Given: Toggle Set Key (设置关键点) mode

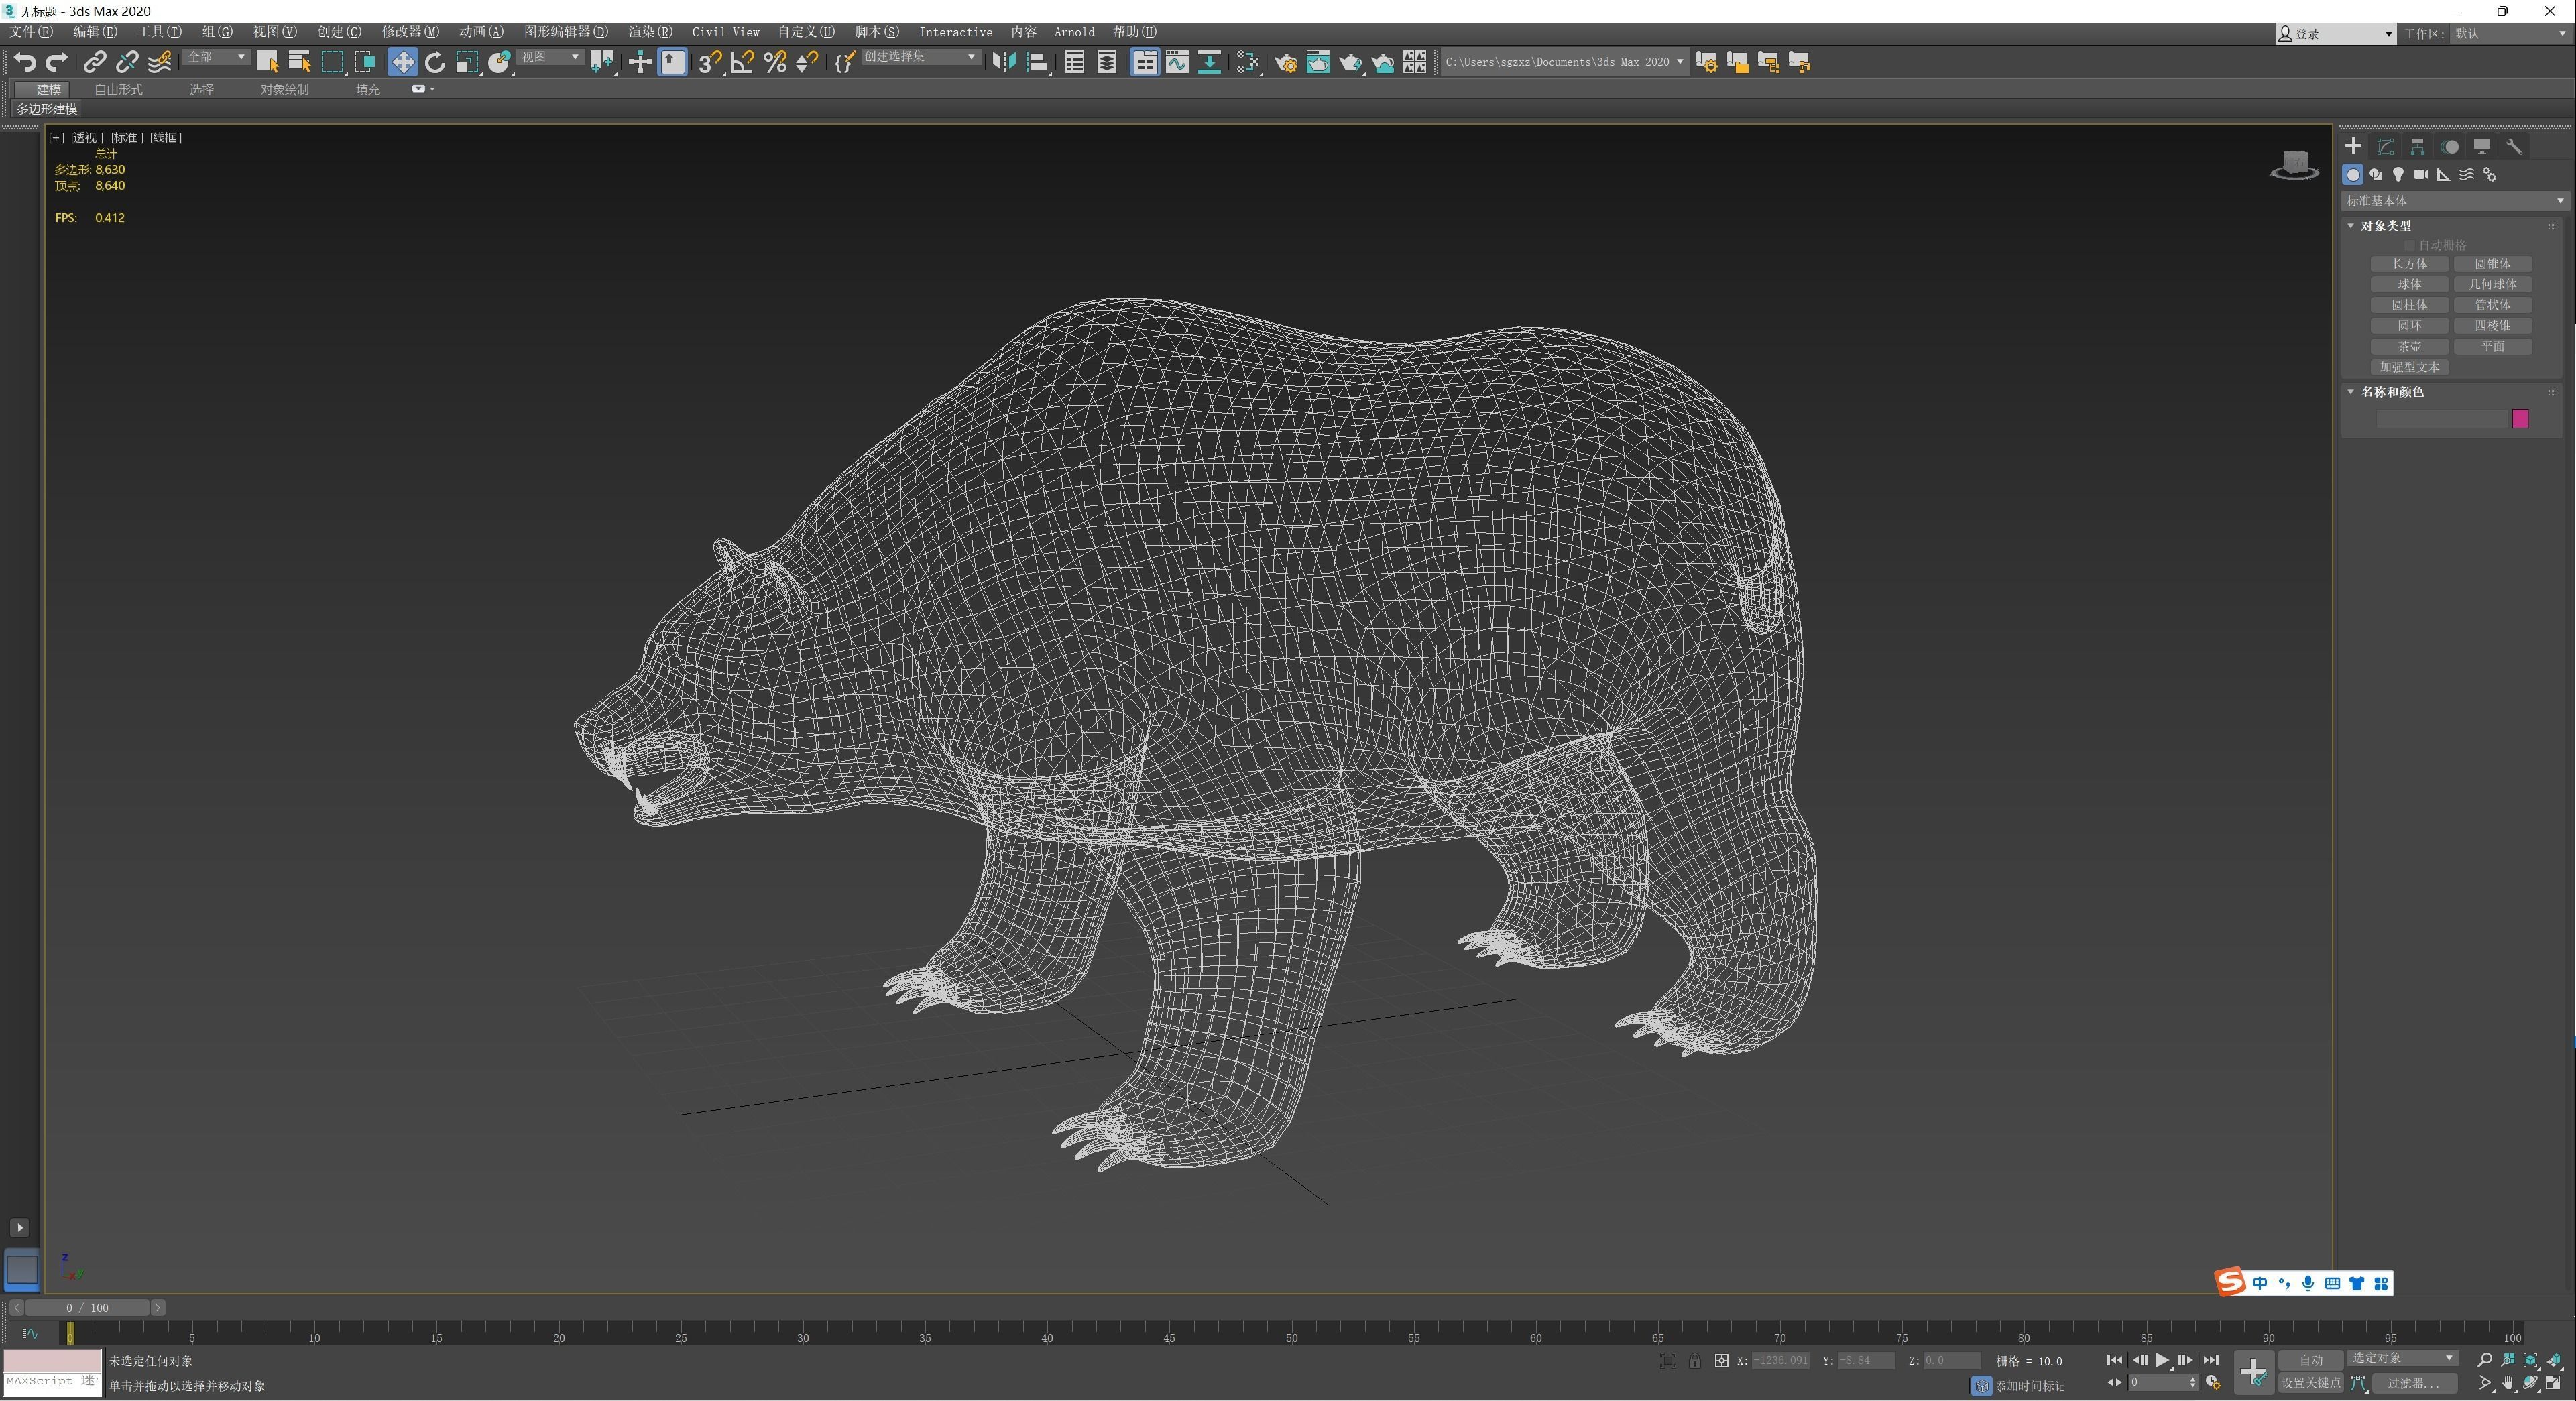Looking at the screenshot, I should pos(2310,1383).
